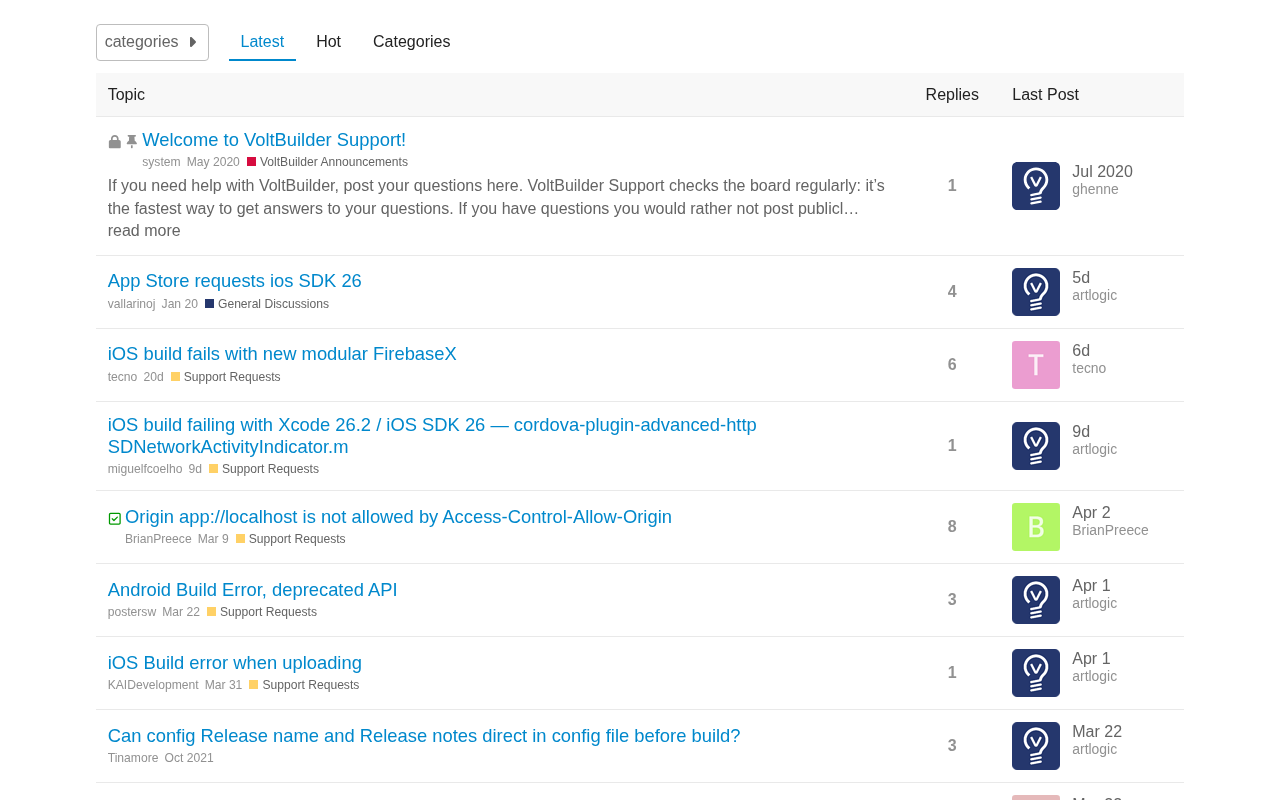Click ghenne username under Jul 2020
Screen dimensions: 1280x800
pos(1095,189)
